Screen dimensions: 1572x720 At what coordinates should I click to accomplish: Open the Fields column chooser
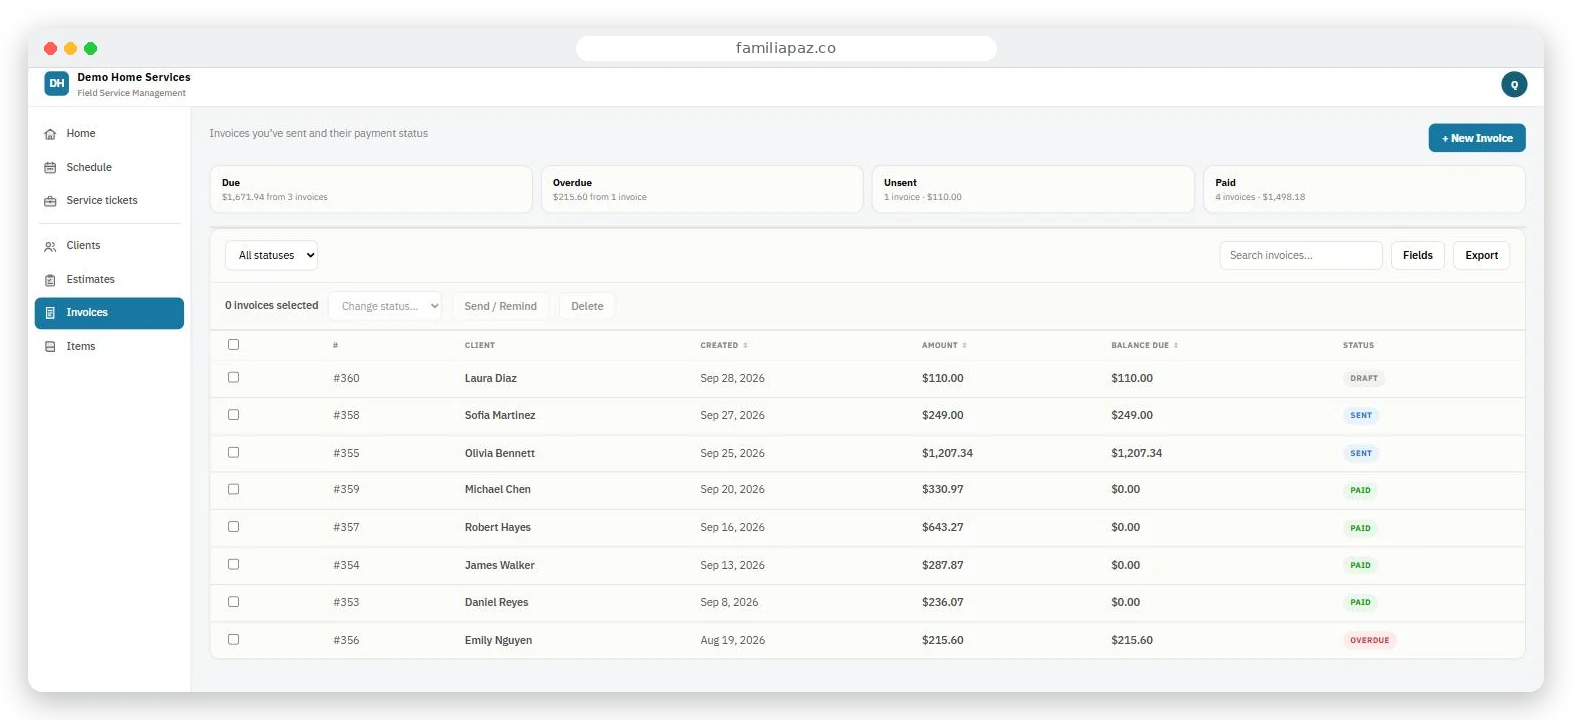(1417, 255)
